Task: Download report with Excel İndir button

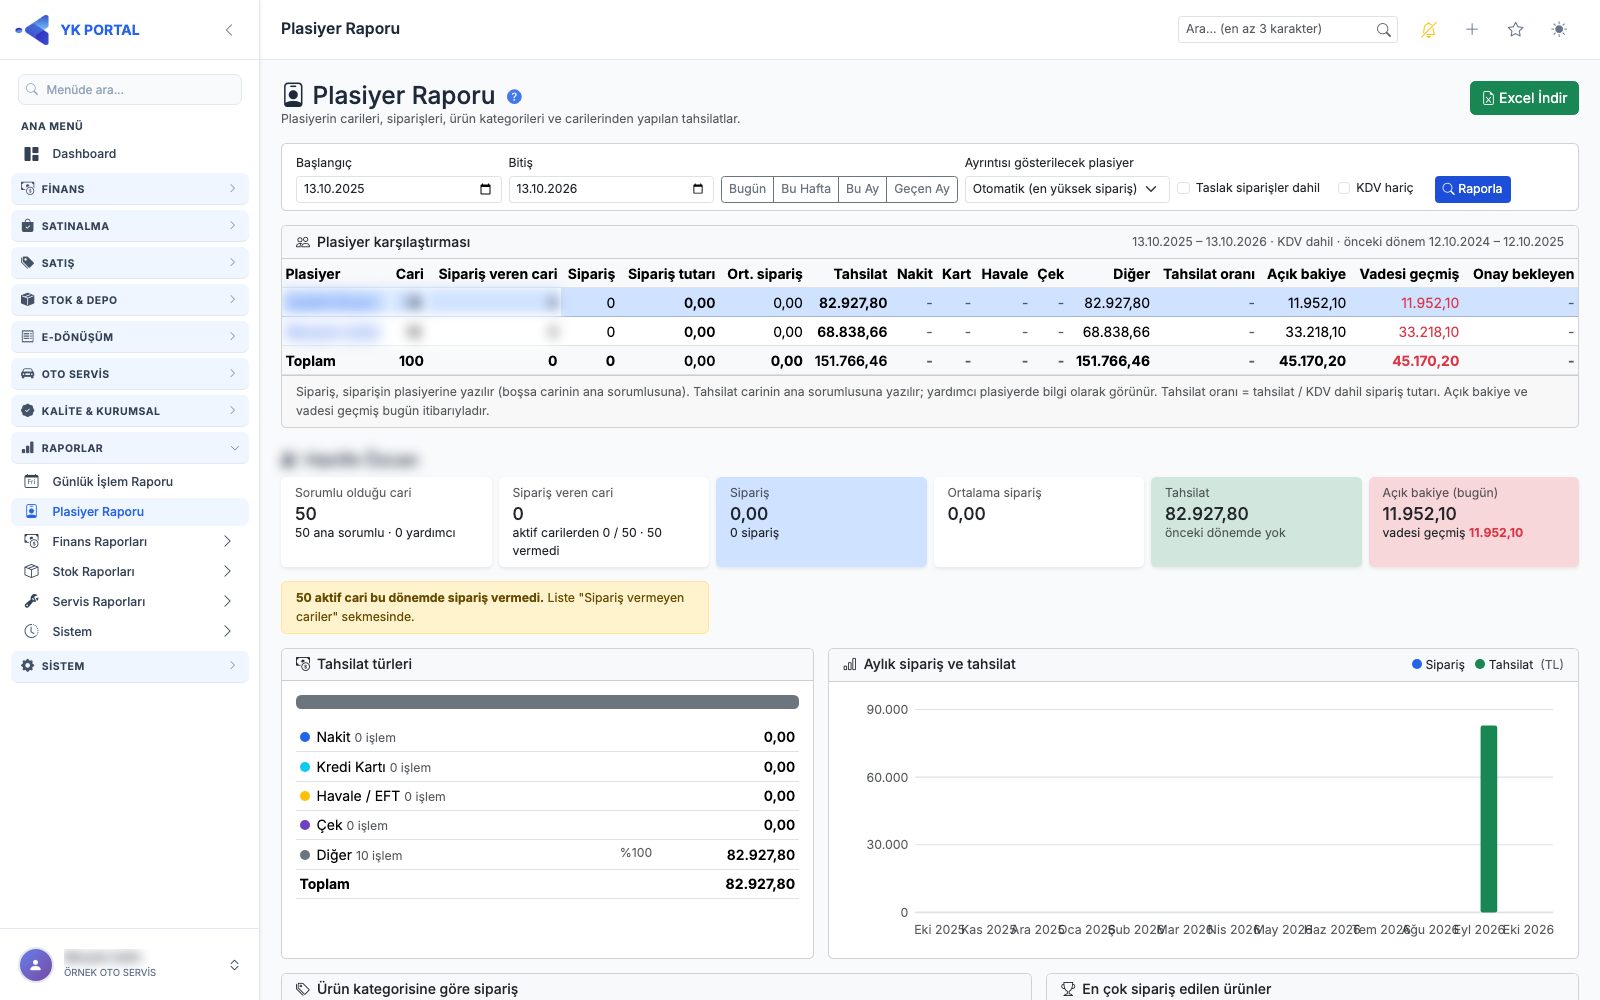Action: pos(1524,98)
